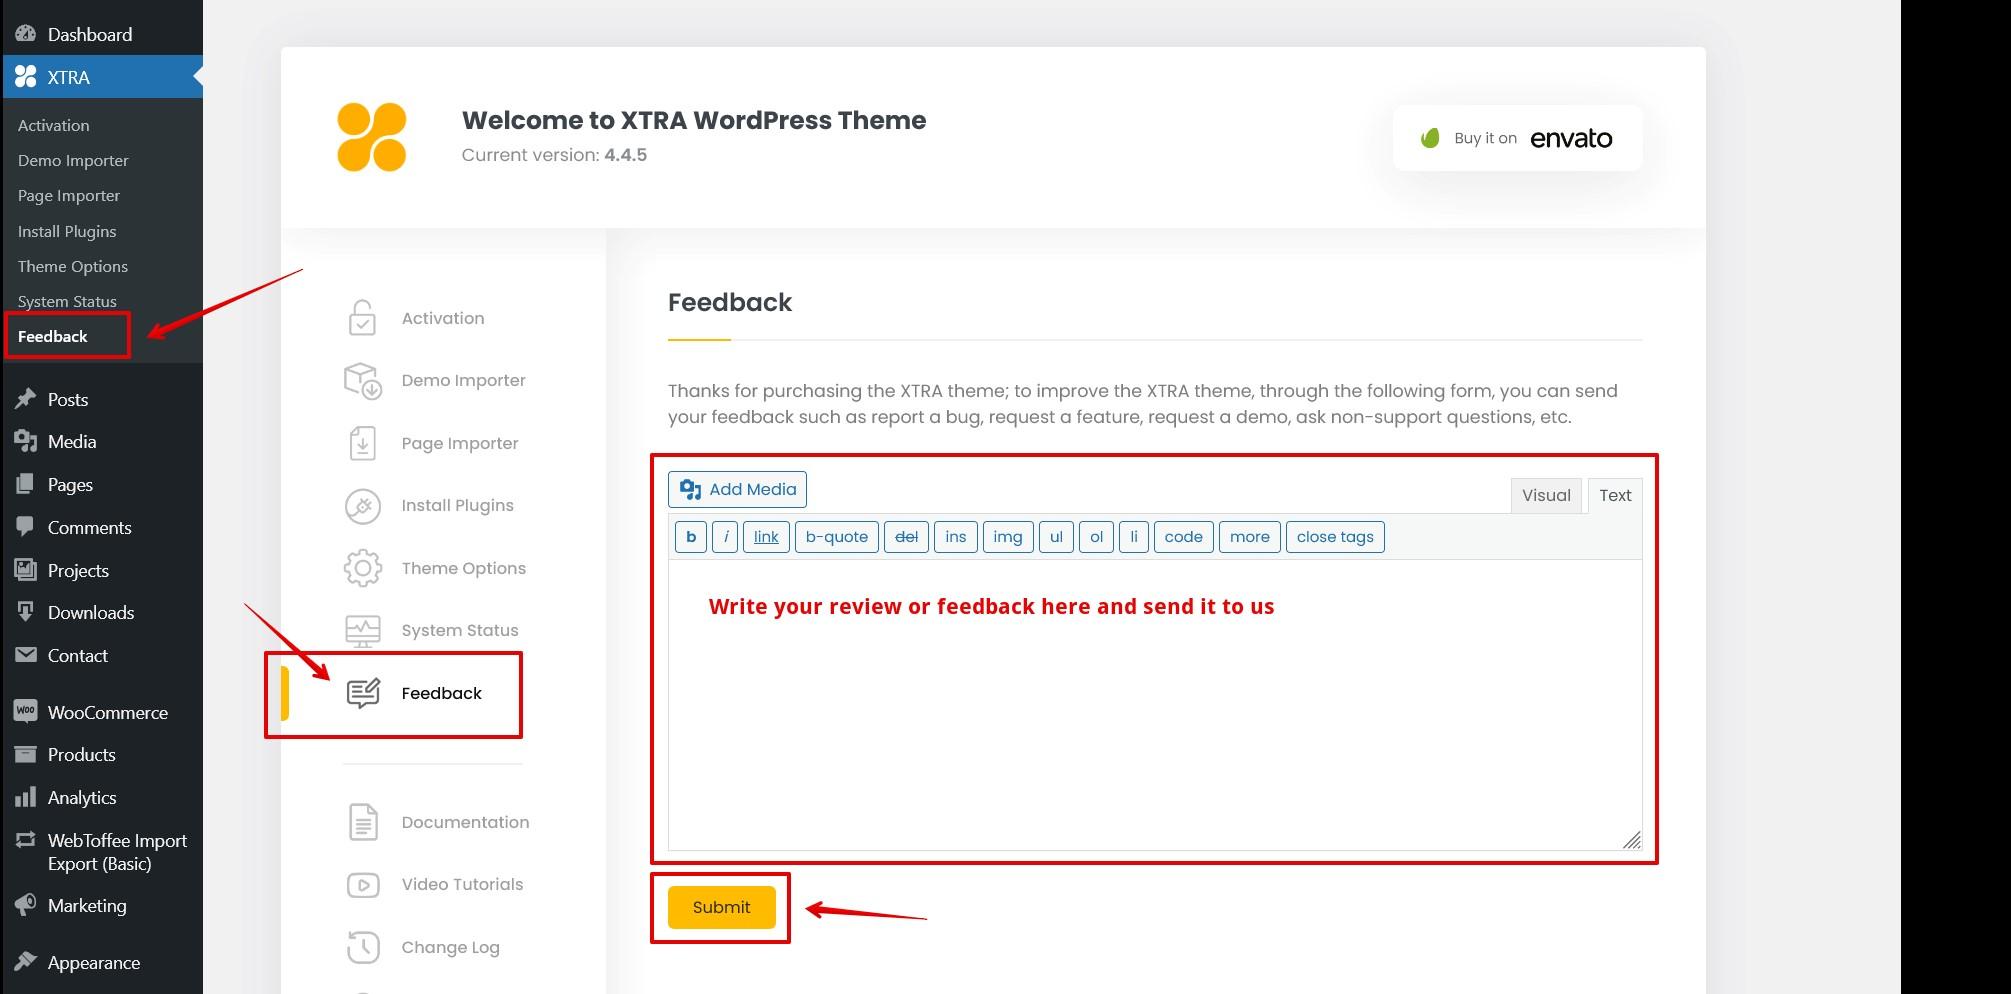
Task: Click the Add Media button
Action: pos(737,489)
